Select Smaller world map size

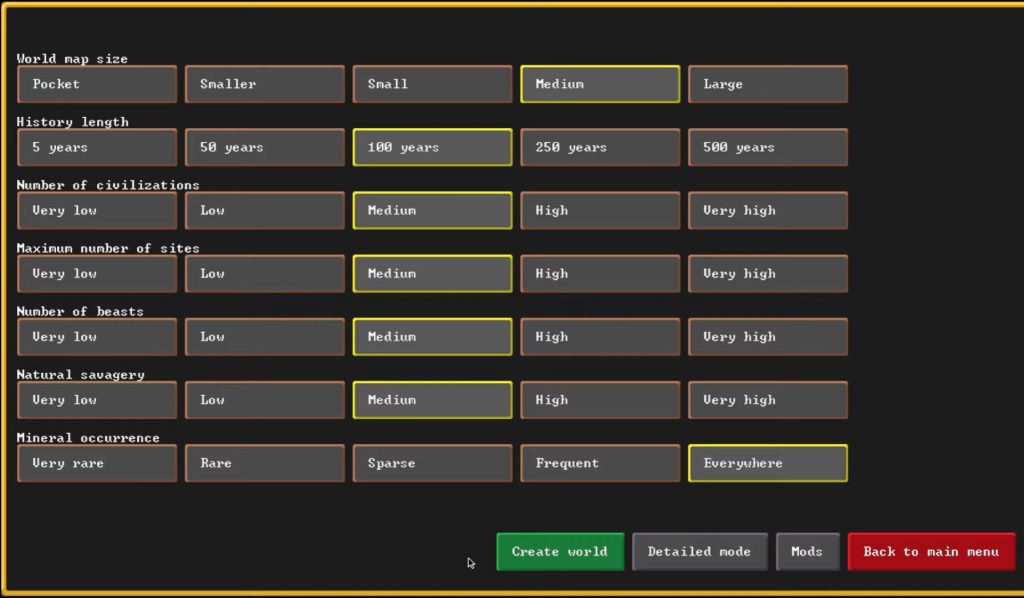pyautogui.click(x=264, y=84)
